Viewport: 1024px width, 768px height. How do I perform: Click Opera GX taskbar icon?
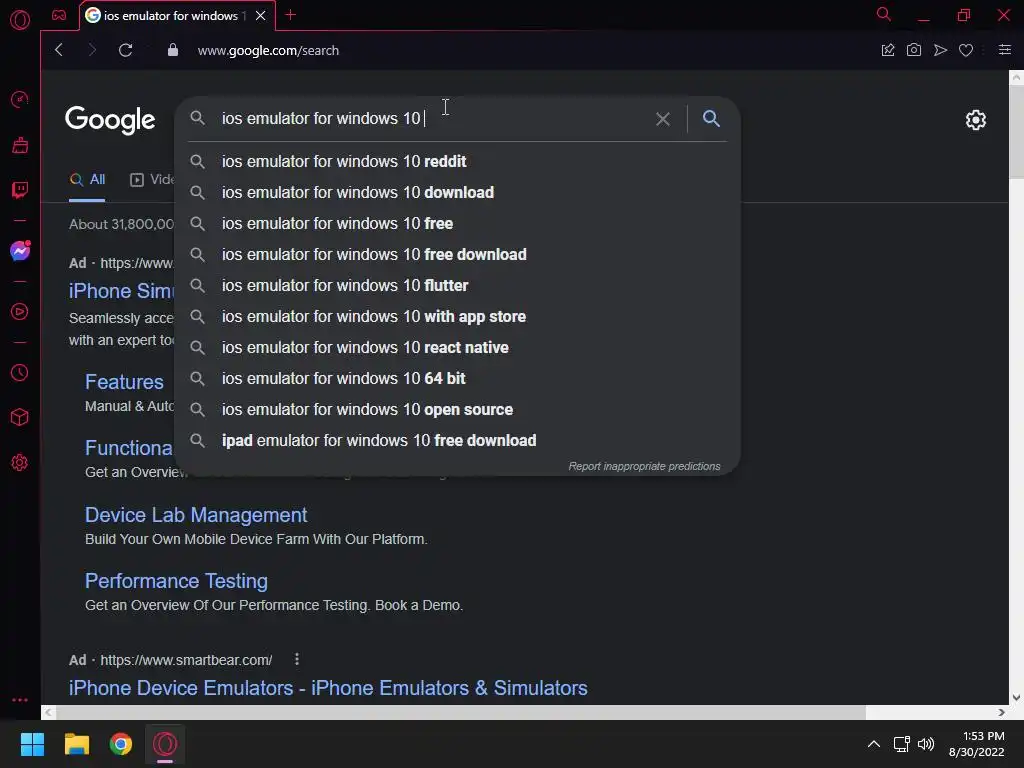165,744
